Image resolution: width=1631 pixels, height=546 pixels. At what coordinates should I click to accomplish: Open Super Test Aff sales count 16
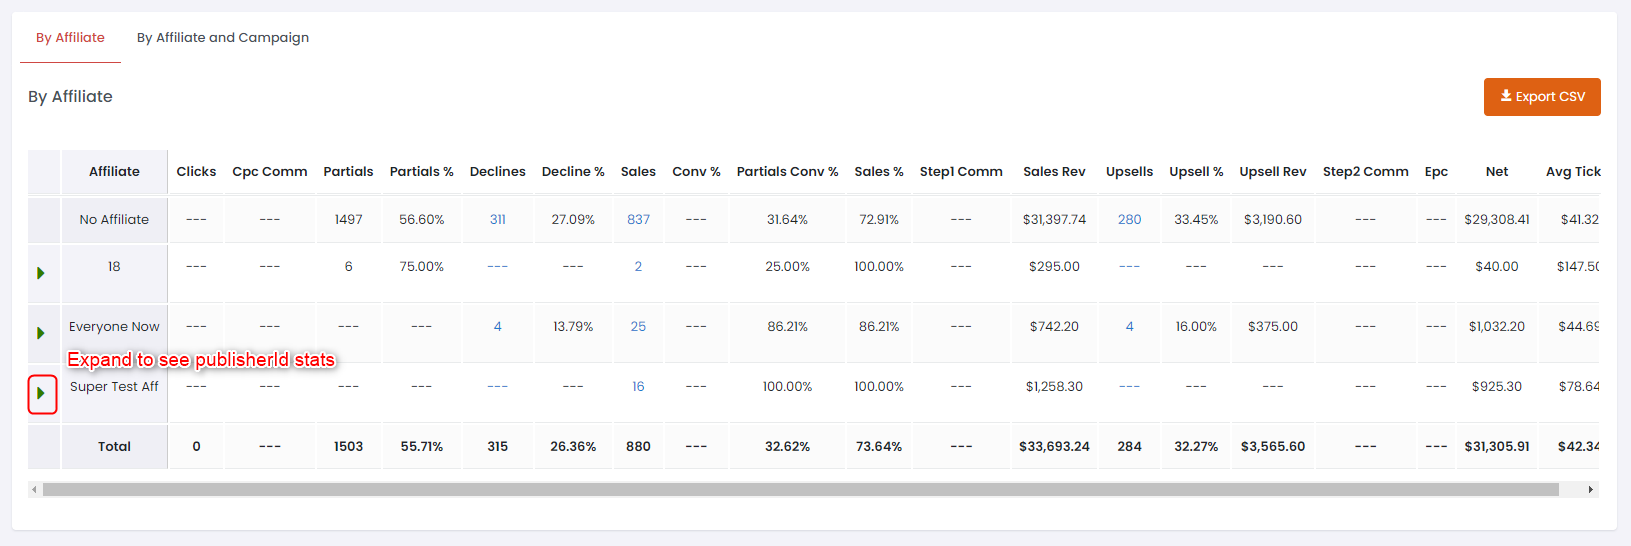(x=638, y=387)
